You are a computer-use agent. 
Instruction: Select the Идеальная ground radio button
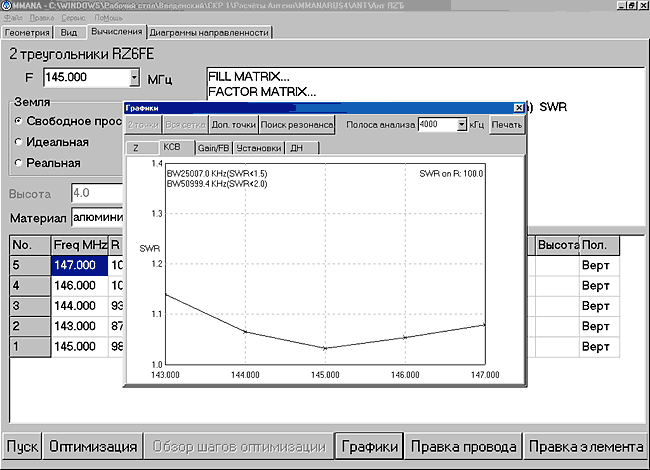(18, 142)
